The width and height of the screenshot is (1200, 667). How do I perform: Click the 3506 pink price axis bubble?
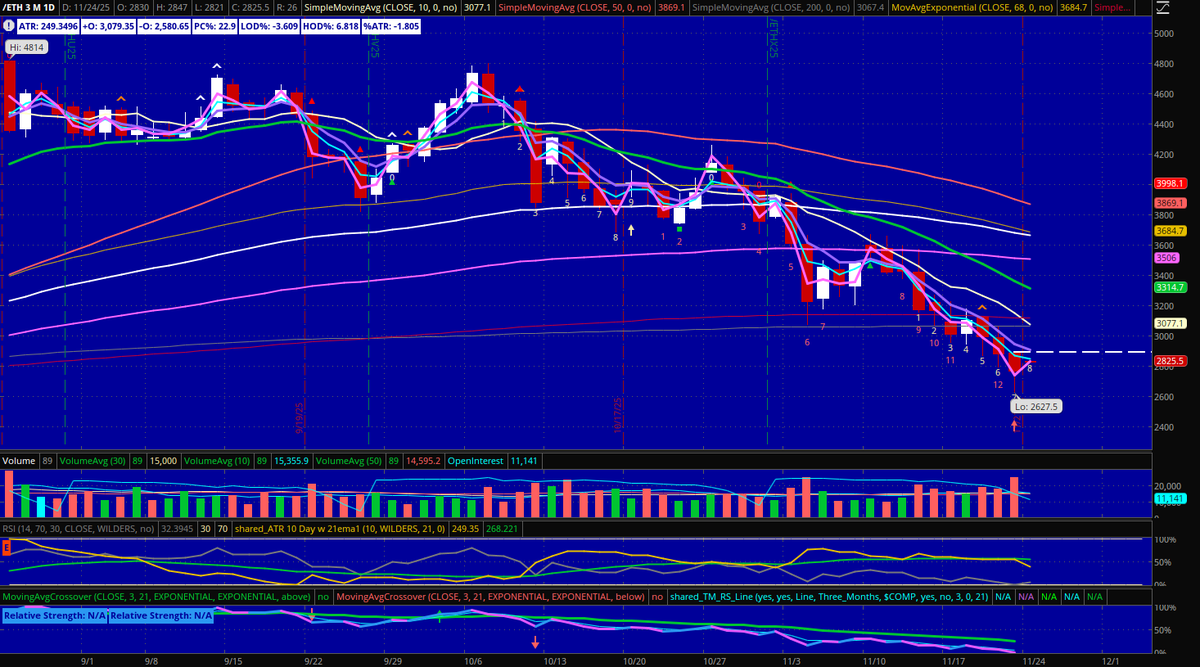tap(1166, 257)
